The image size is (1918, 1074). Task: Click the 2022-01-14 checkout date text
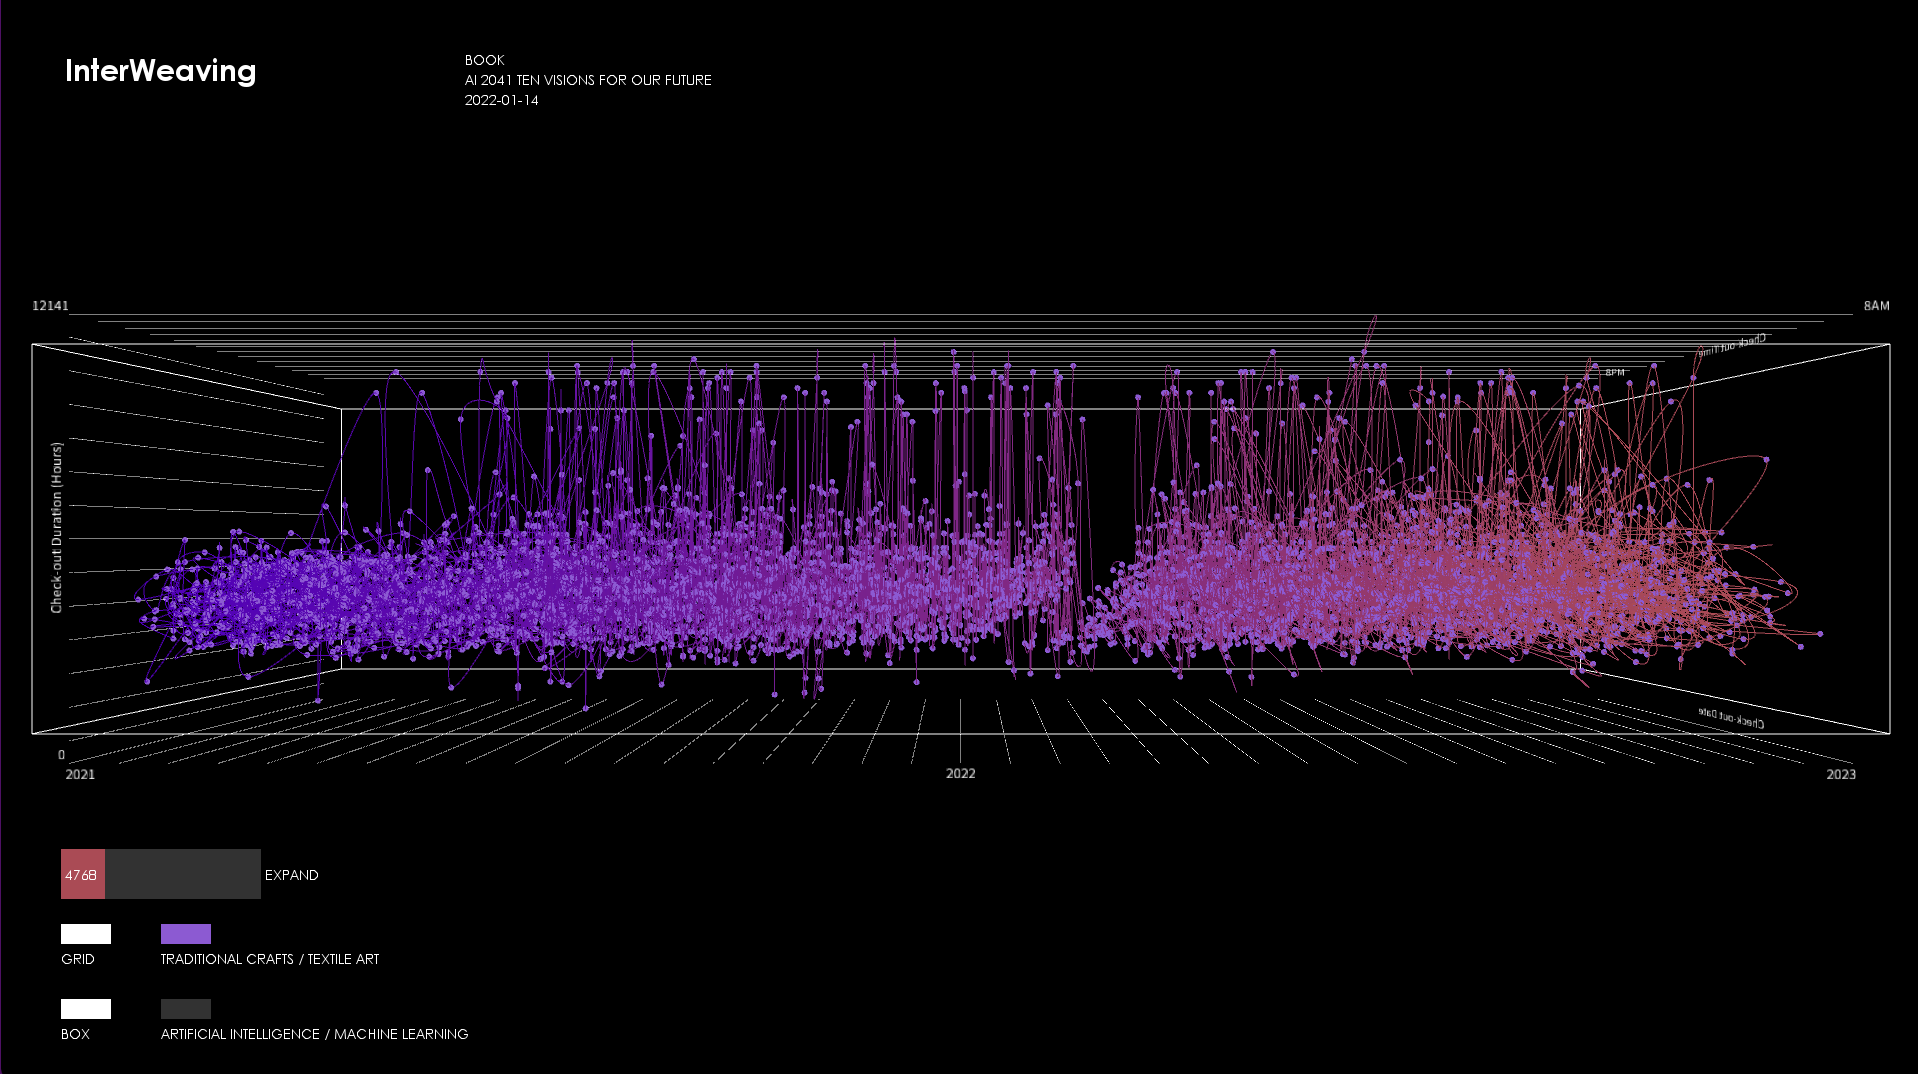pos(501,100)
